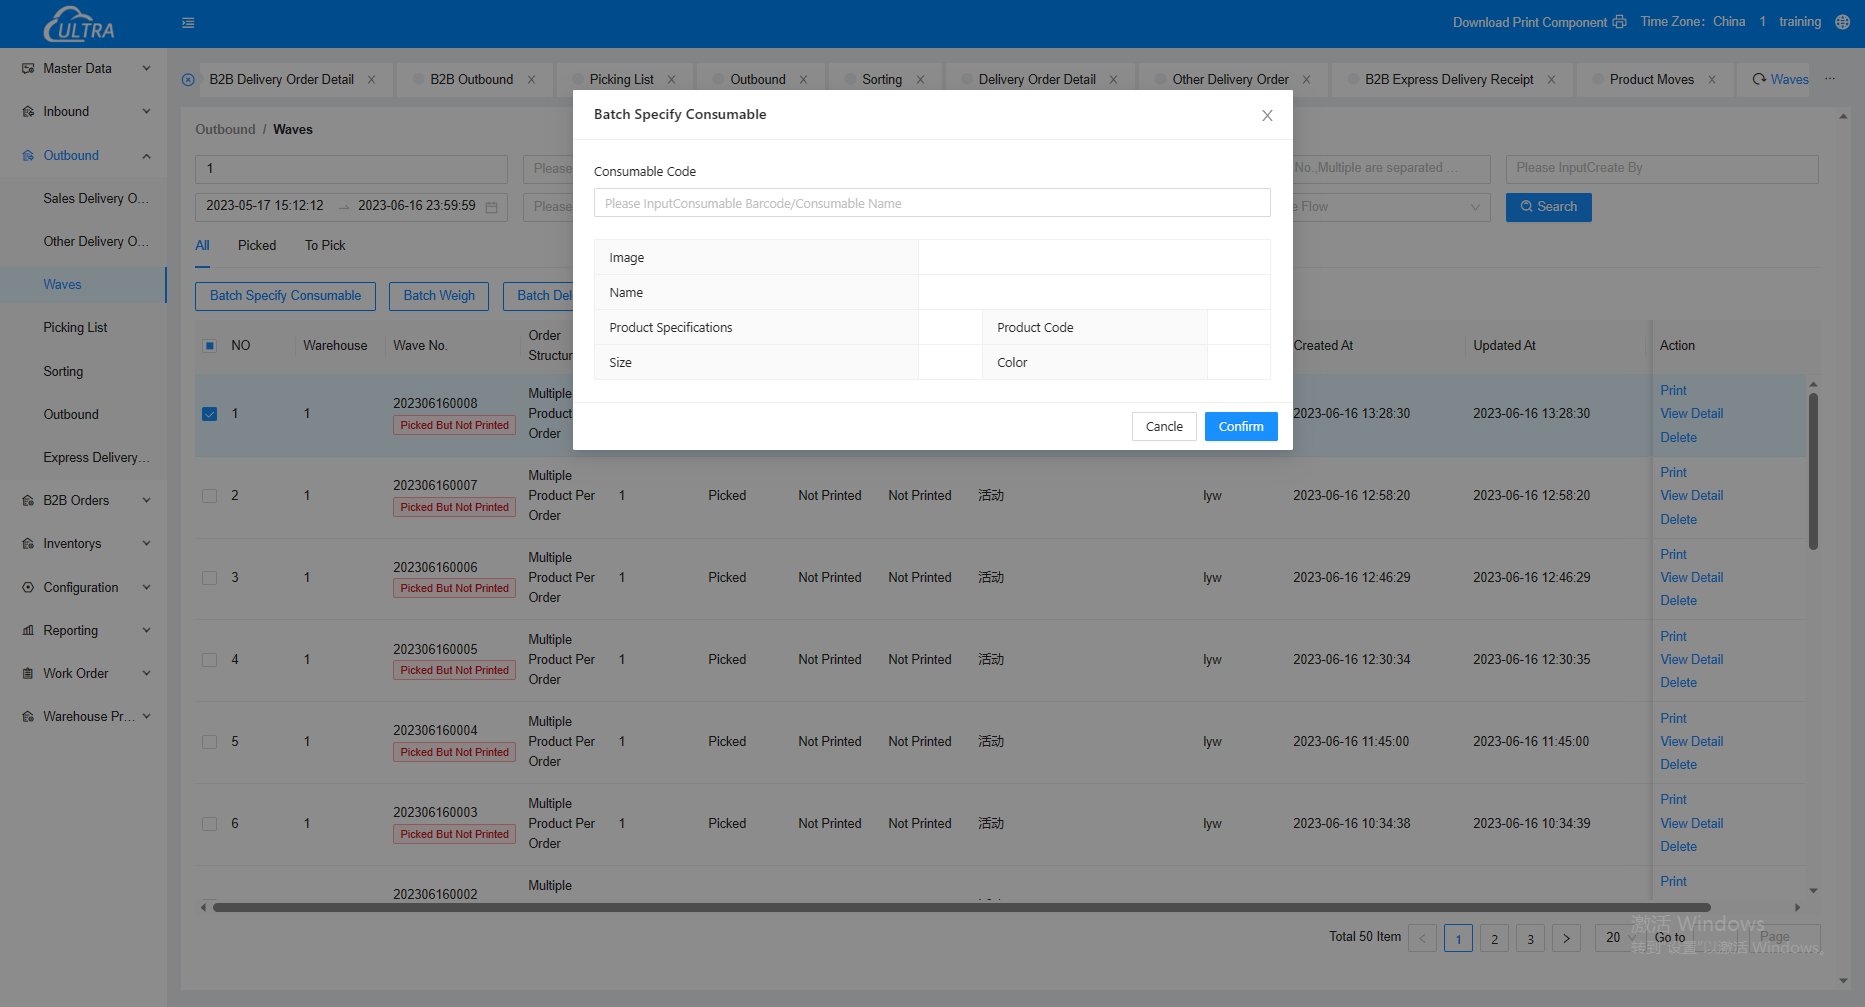Check row 6 wave 202306160003
This screenshot has height=1007, width=1865.
[210, 824]
